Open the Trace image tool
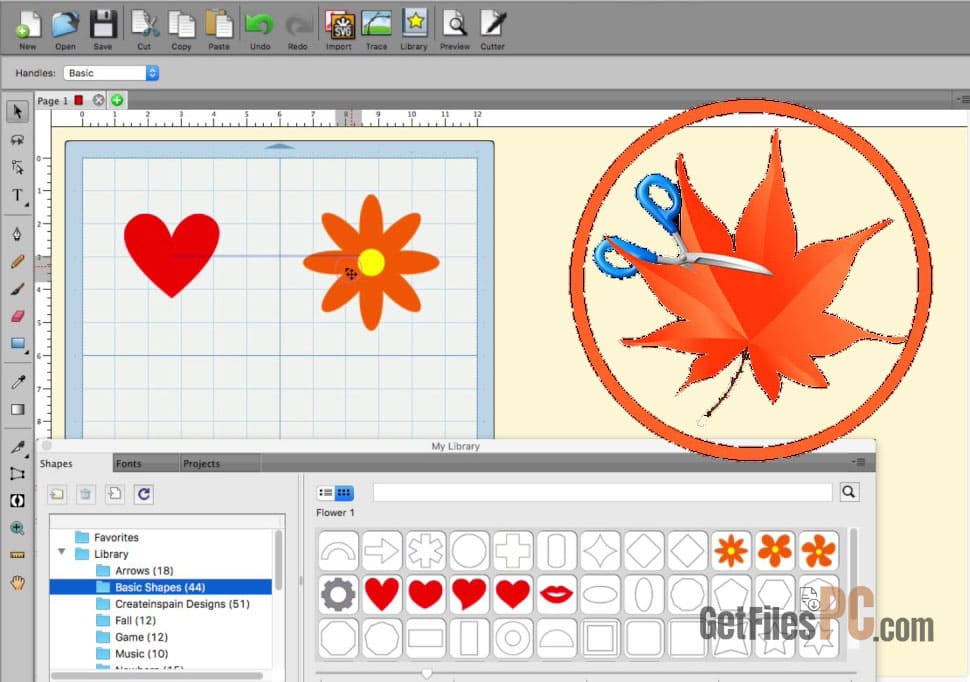The height and width of the screenshot is (682, 970). [376, 30]
